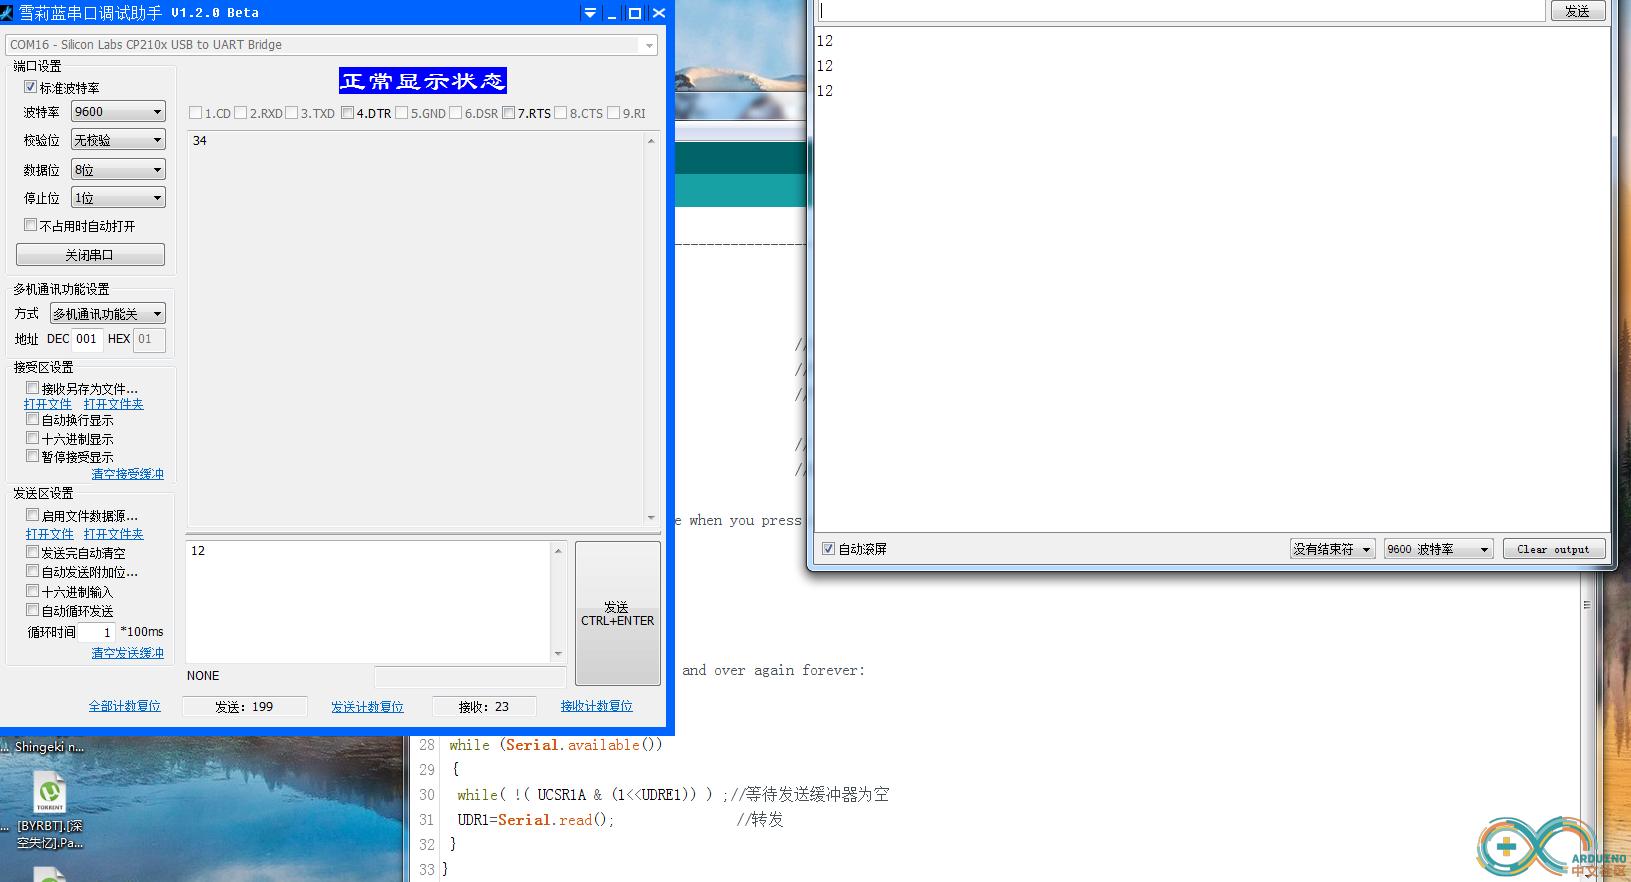Toggle 4.DTR checkbox
This screenshot has height=882, width=1631.
point(347,113)
